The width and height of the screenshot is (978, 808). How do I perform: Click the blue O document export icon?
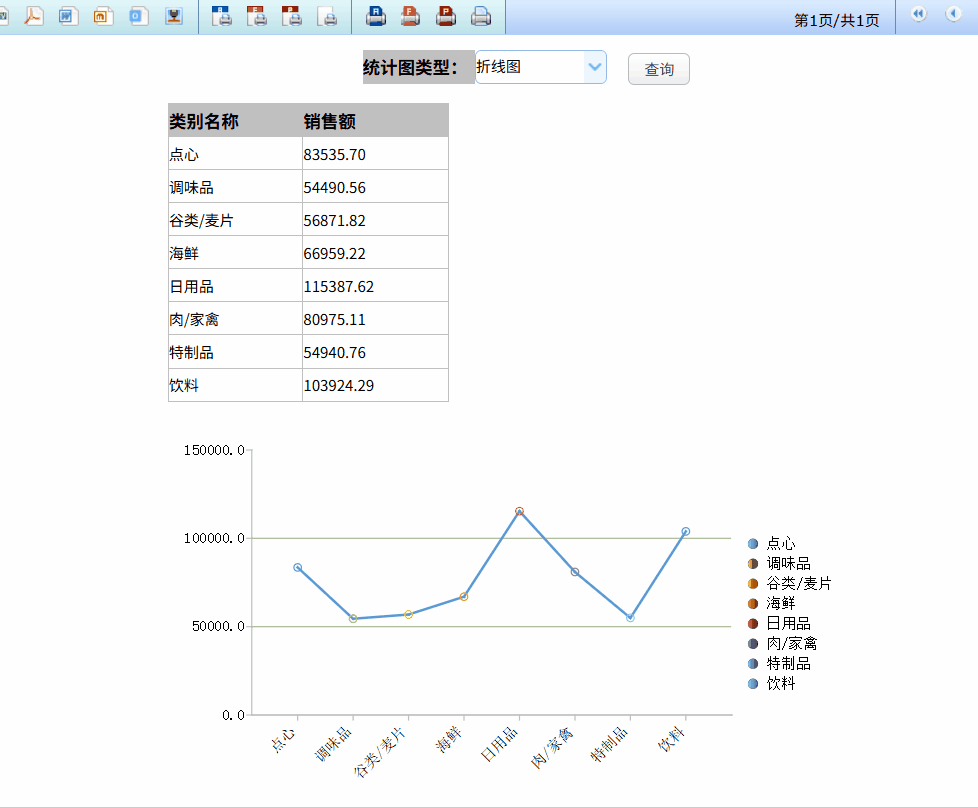[x=138, y=16]
